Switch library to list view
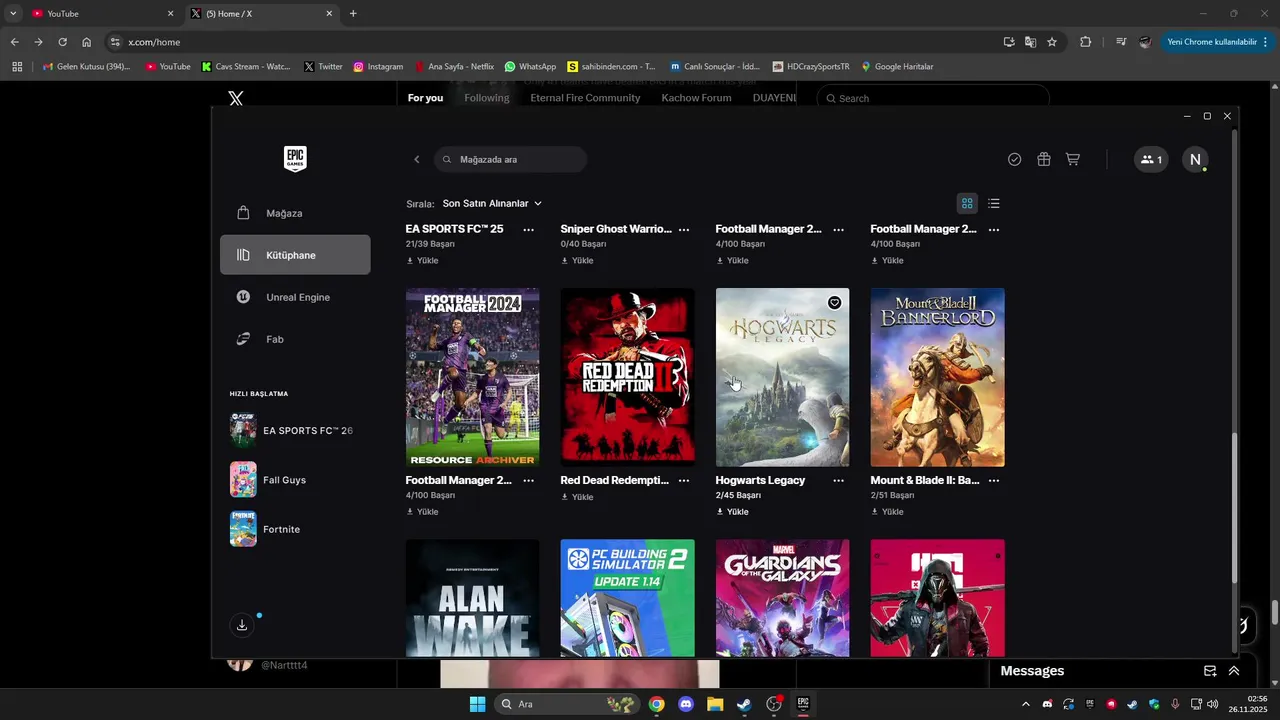 point(993,203)
